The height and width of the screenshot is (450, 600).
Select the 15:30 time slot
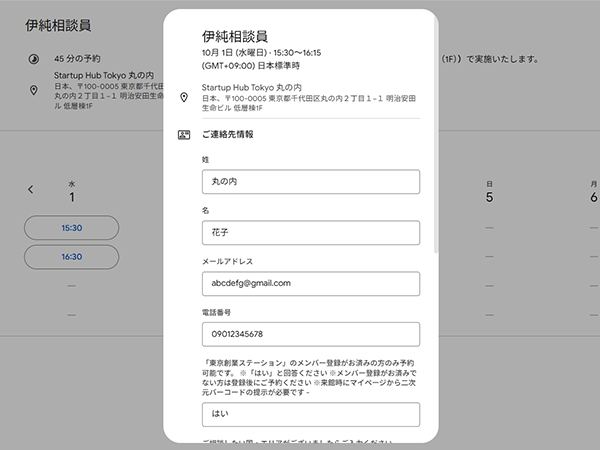(71, 228)
